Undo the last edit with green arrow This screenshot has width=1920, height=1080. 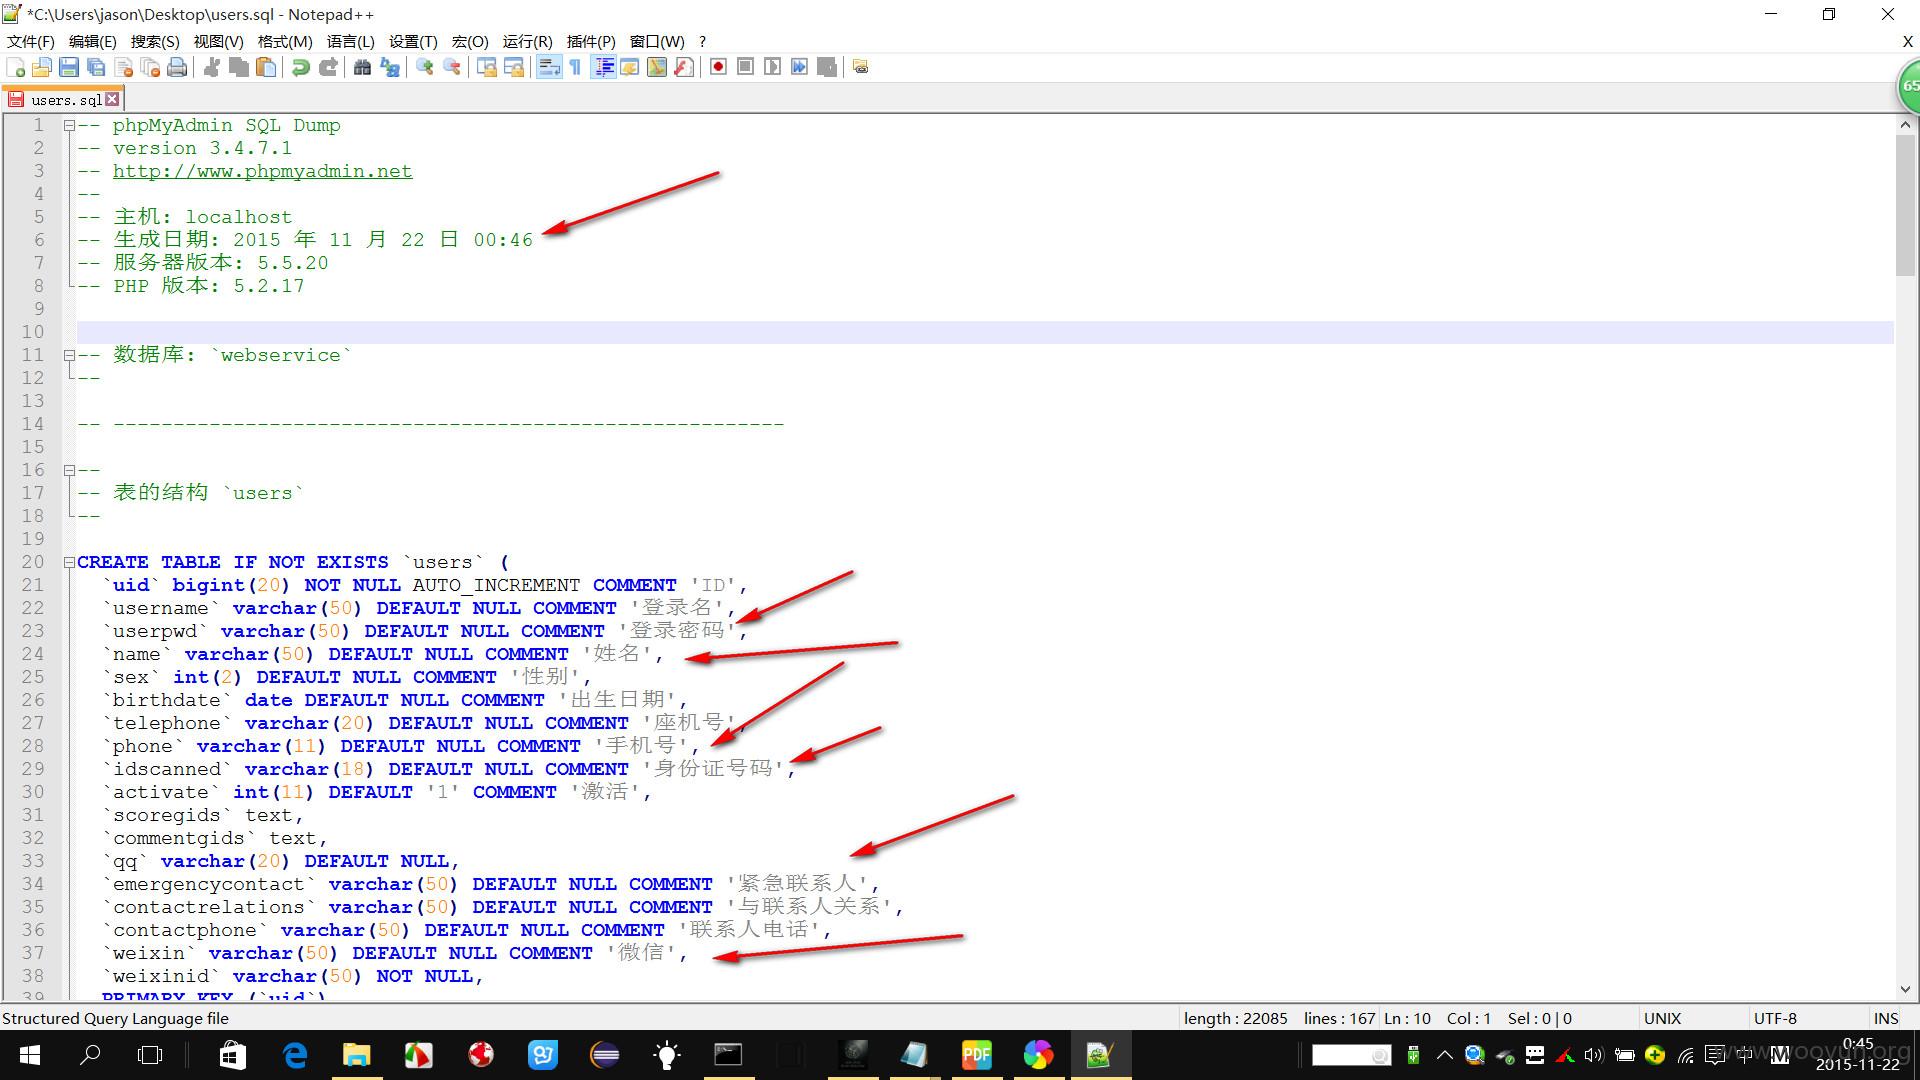(x=300, y=67)
